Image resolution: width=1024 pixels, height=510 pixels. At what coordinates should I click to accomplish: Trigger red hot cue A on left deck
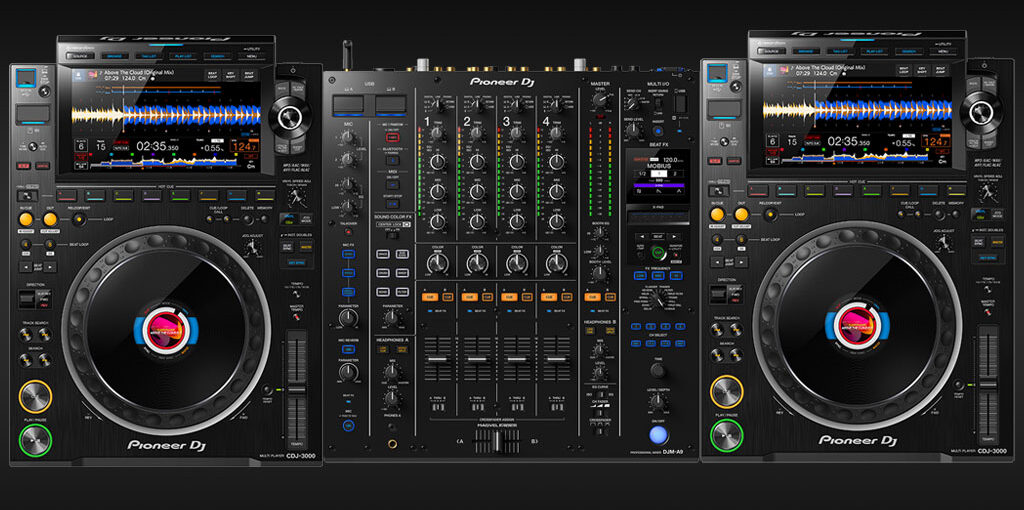pyautogui.click(x=67, y=195)
